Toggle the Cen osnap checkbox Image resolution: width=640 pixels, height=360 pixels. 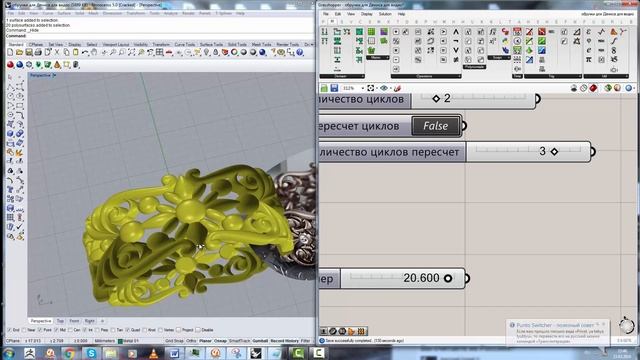tap(70, 330)
